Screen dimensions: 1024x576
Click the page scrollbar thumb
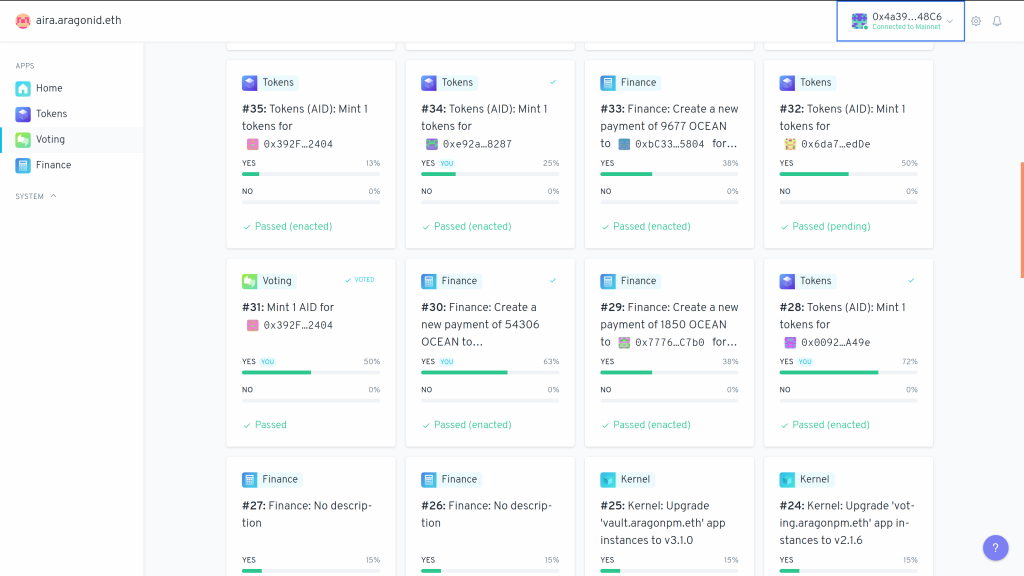(1021, 220)
